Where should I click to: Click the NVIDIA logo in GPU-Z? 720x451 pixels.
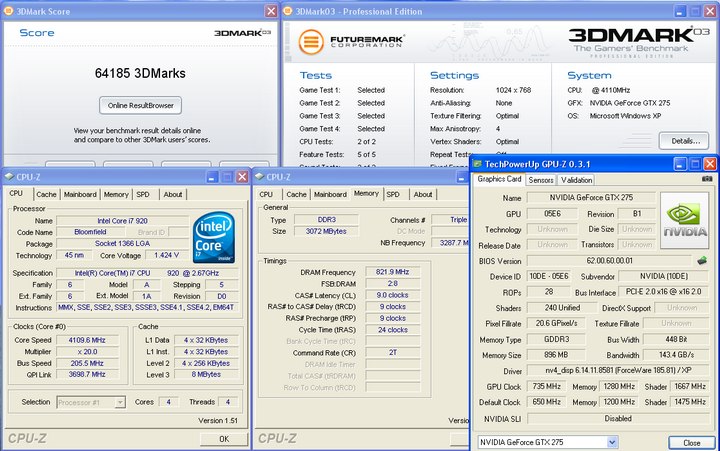pos(684,220)
